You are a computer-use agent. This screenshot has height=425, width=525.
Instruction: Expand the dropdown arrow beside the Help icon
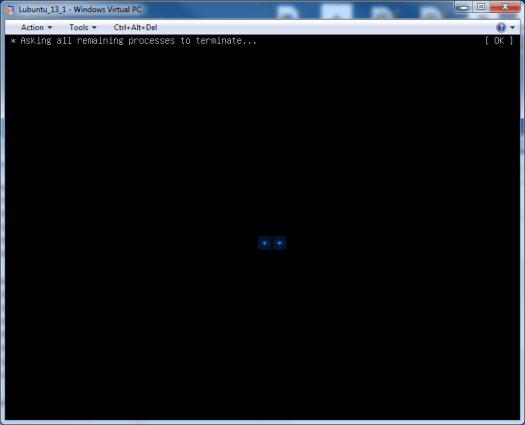tap(513, 27)
